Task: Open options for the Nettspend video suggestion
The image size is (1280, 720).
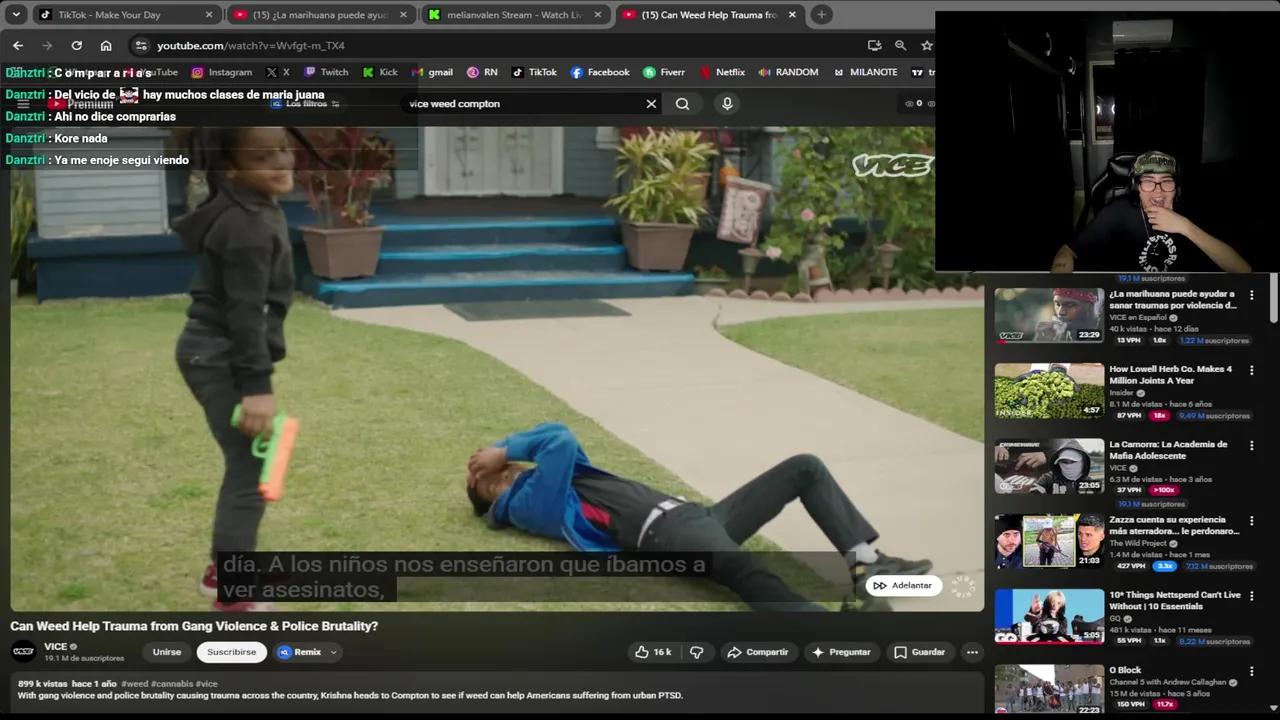Action: pos(1251,596)
